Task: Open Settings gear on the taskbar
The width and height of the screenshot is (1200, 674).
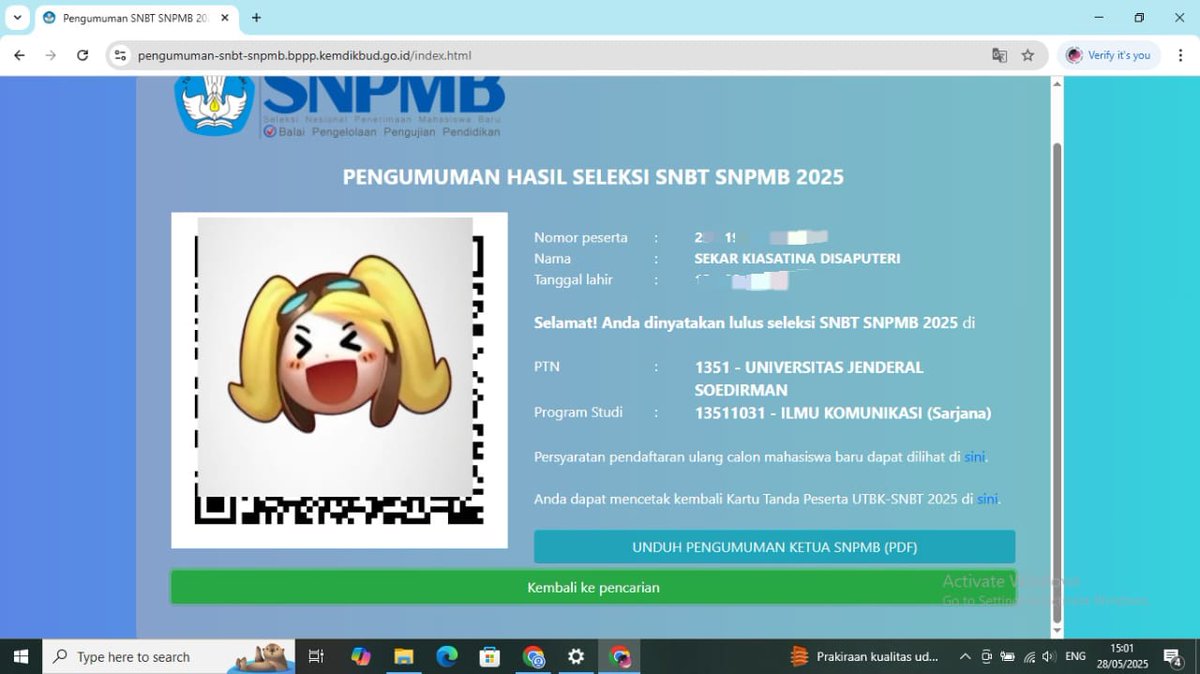Action: (576, 657)
